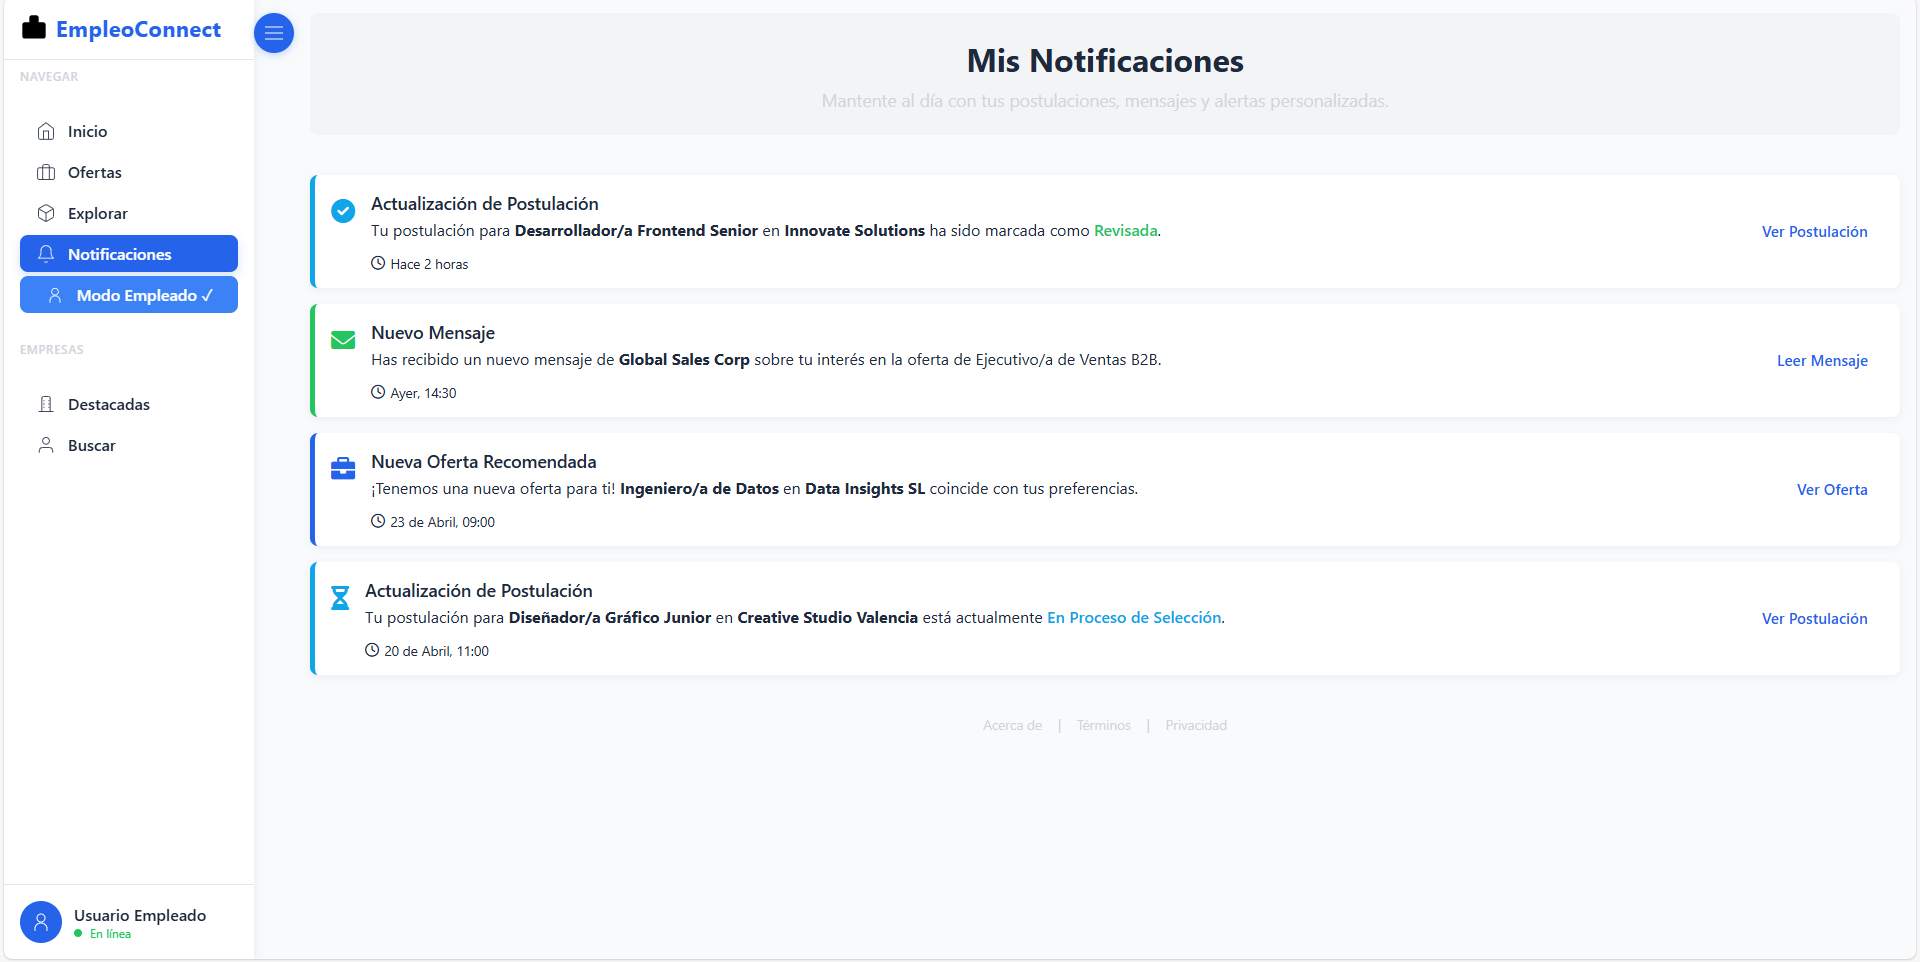This screenshot has width=1920, height=962.
Task: Click the briefcase icon for Nueva Oferta Recomendada
Action: click(x=343, y=468)
